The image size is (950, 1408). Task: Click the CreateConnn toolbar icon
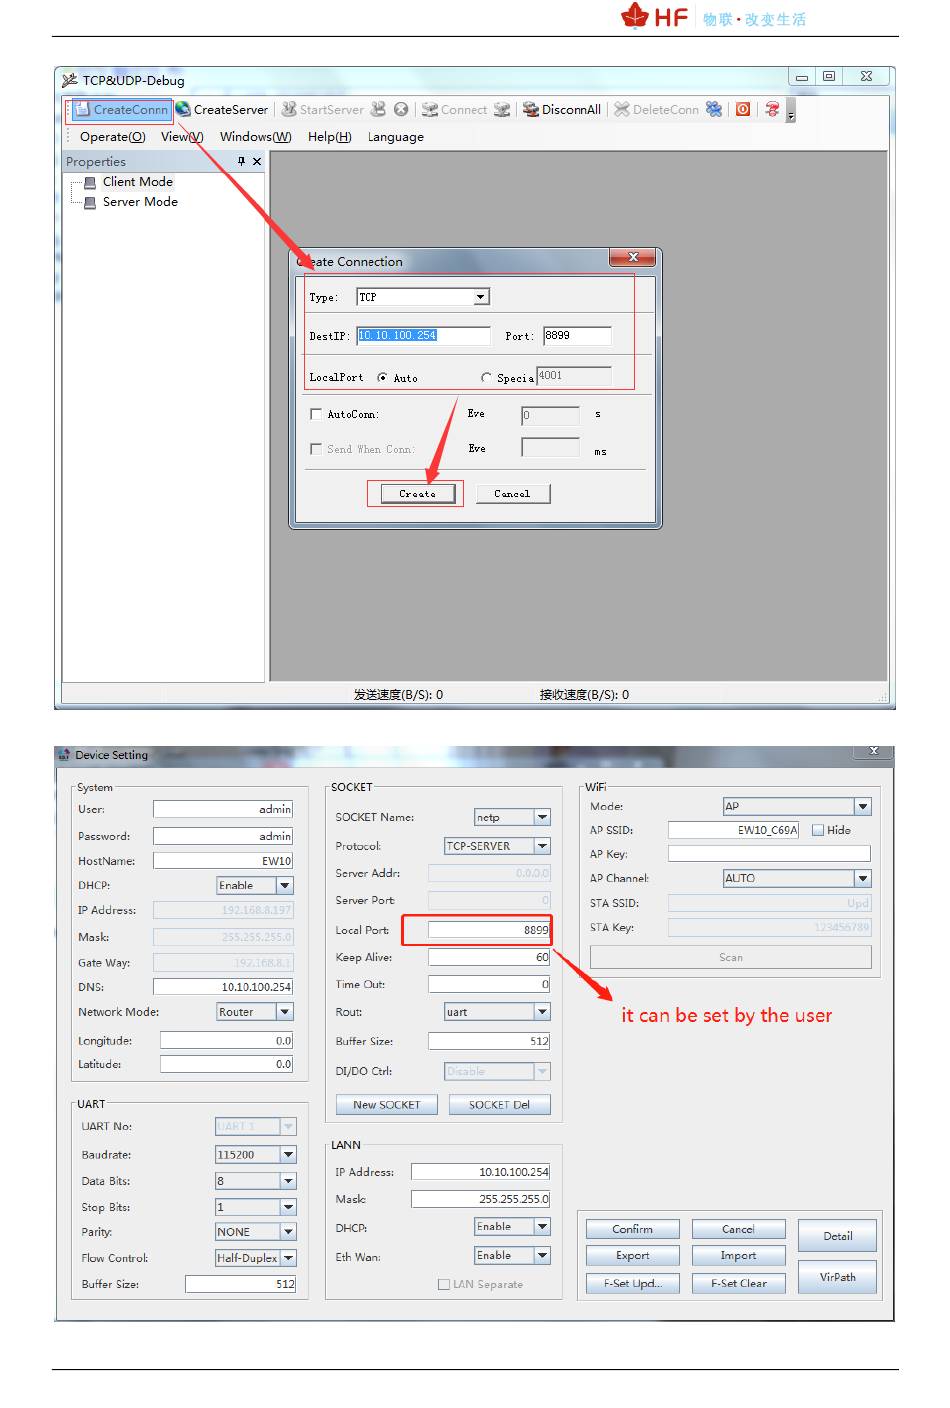(83, 110)
